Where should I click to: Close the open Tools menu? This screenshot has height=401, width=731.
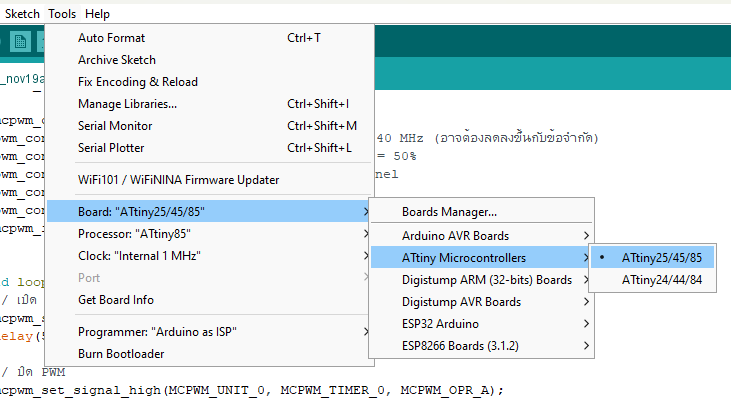62,14
